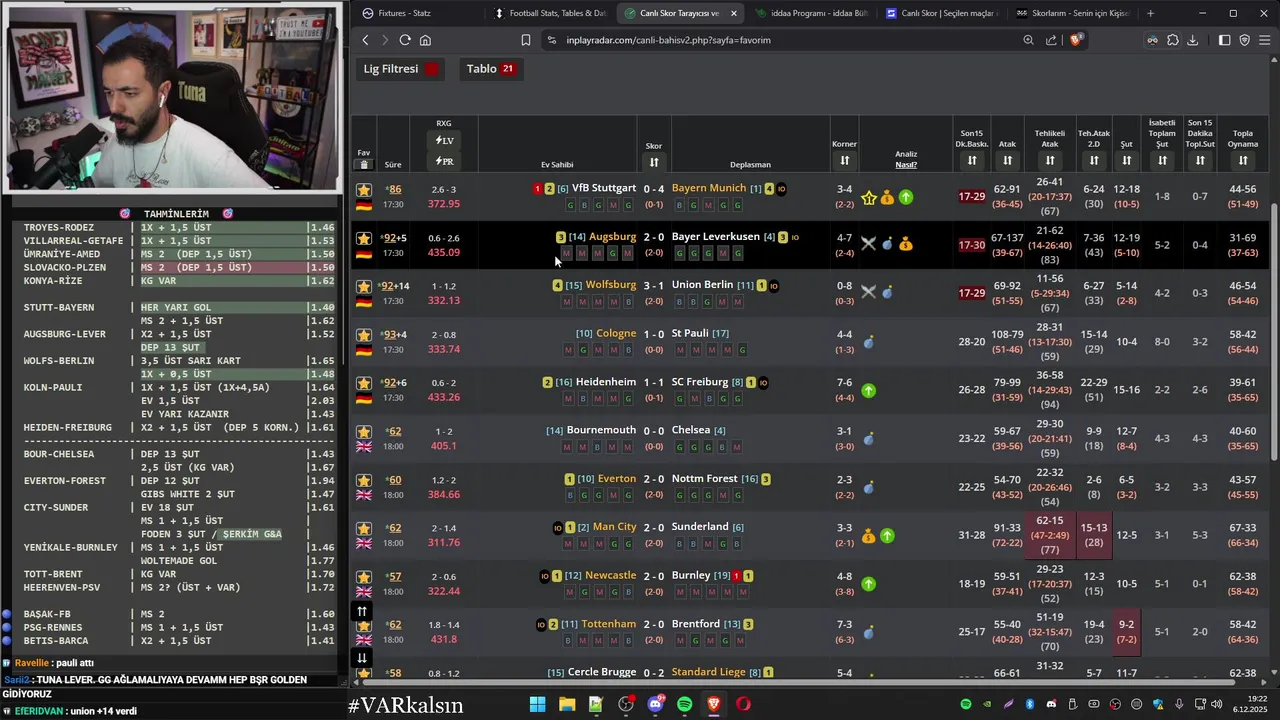Click crossed swords icon in Augsburg row
1280x720 pixels.
click(869, 244)
